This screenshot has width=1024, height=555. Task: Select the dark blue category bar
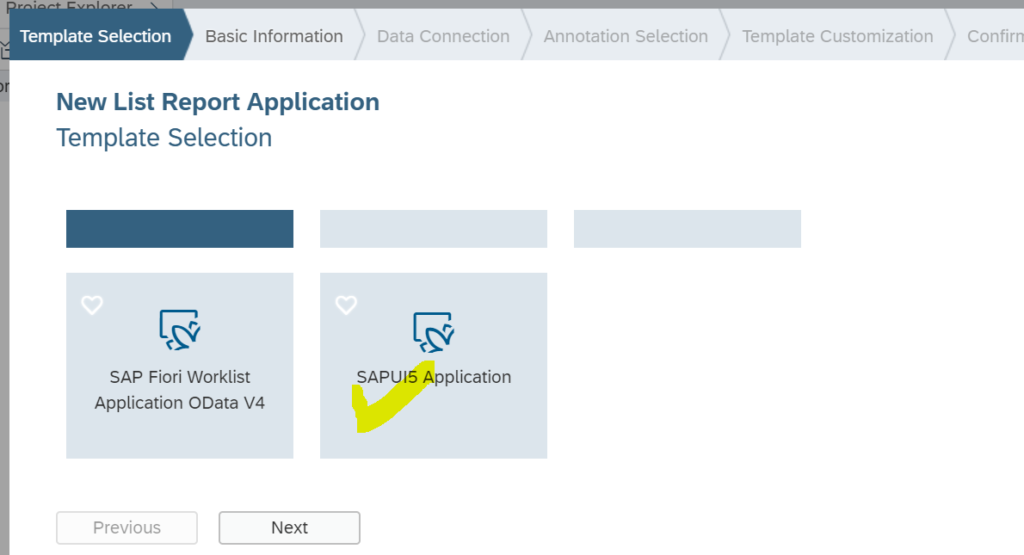[x=180, y=229]
